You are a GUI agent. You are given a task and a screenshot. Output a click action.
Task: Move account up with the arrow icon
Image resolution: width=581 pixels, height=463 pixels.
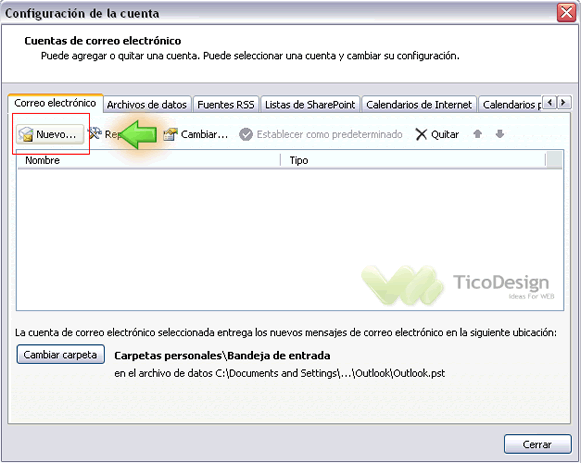click(478, 134)
